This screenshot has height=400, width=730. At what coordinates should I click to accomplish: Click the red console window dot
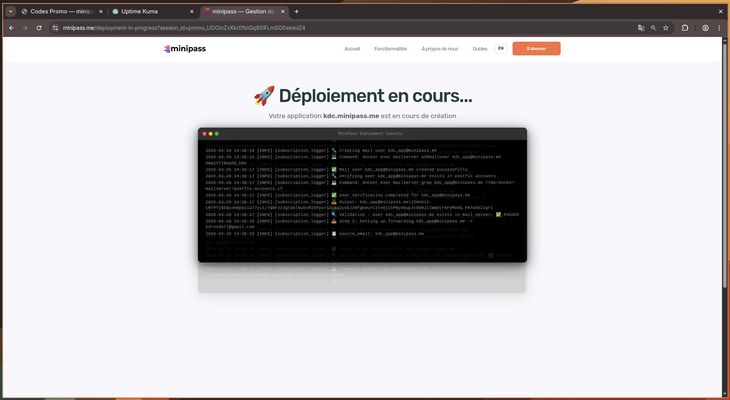coord(204,134)
